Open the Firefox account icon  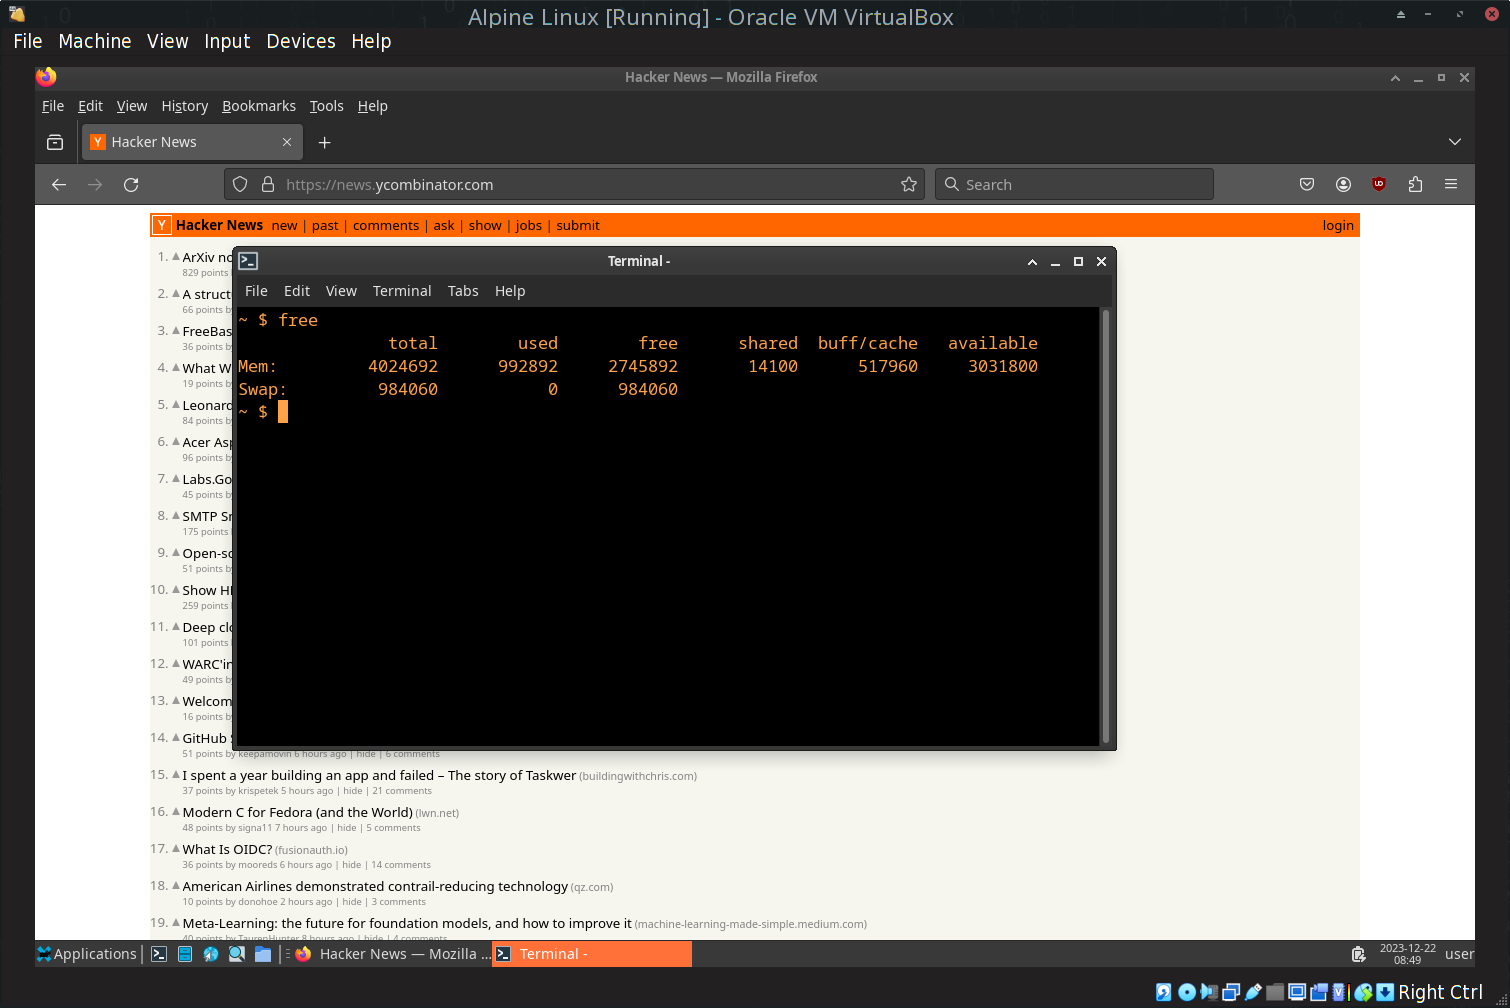click(1343, 184)
